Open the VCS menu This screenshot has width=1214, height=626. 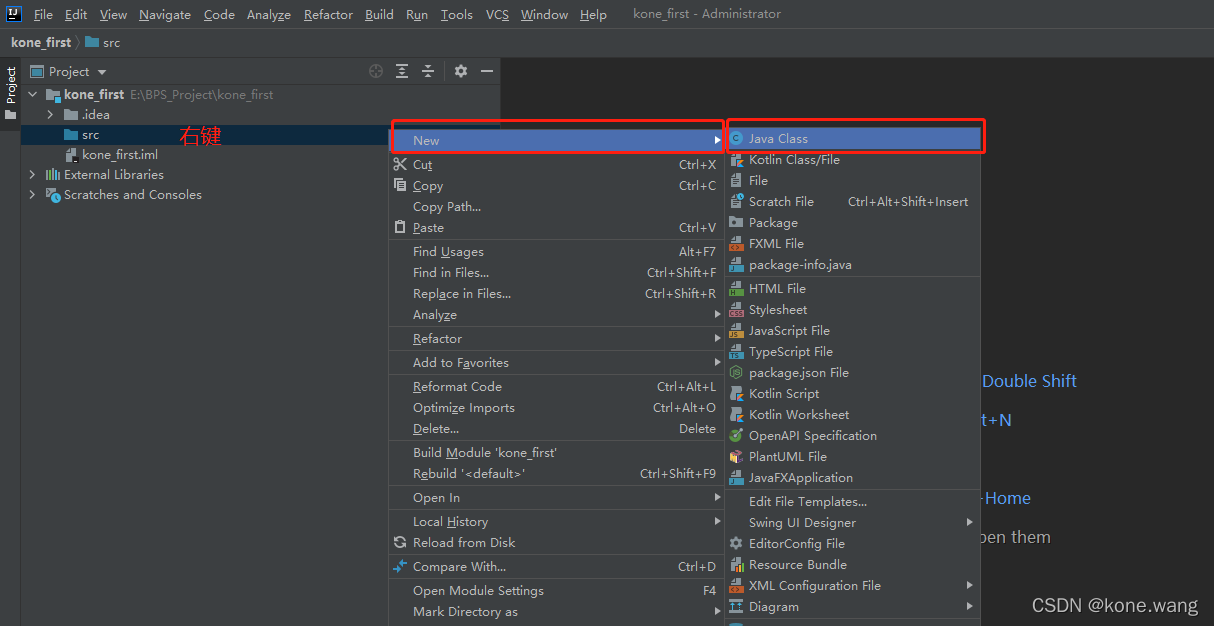497,15
